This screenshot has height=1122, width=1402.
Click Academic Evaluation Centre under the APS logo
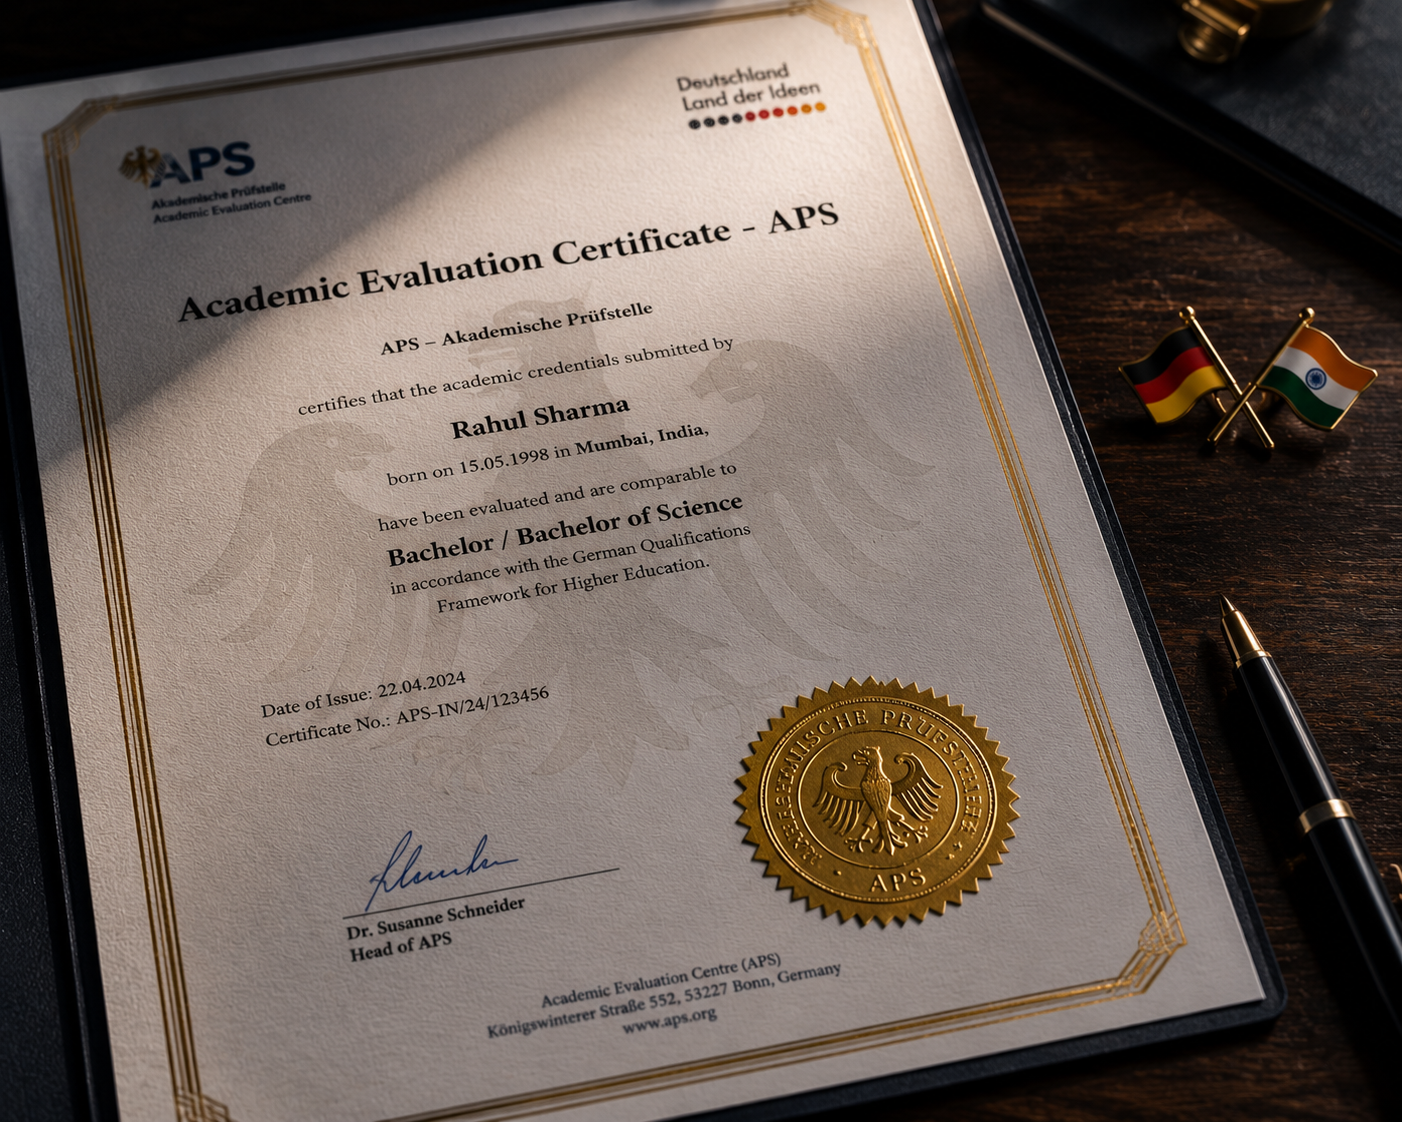231,208
